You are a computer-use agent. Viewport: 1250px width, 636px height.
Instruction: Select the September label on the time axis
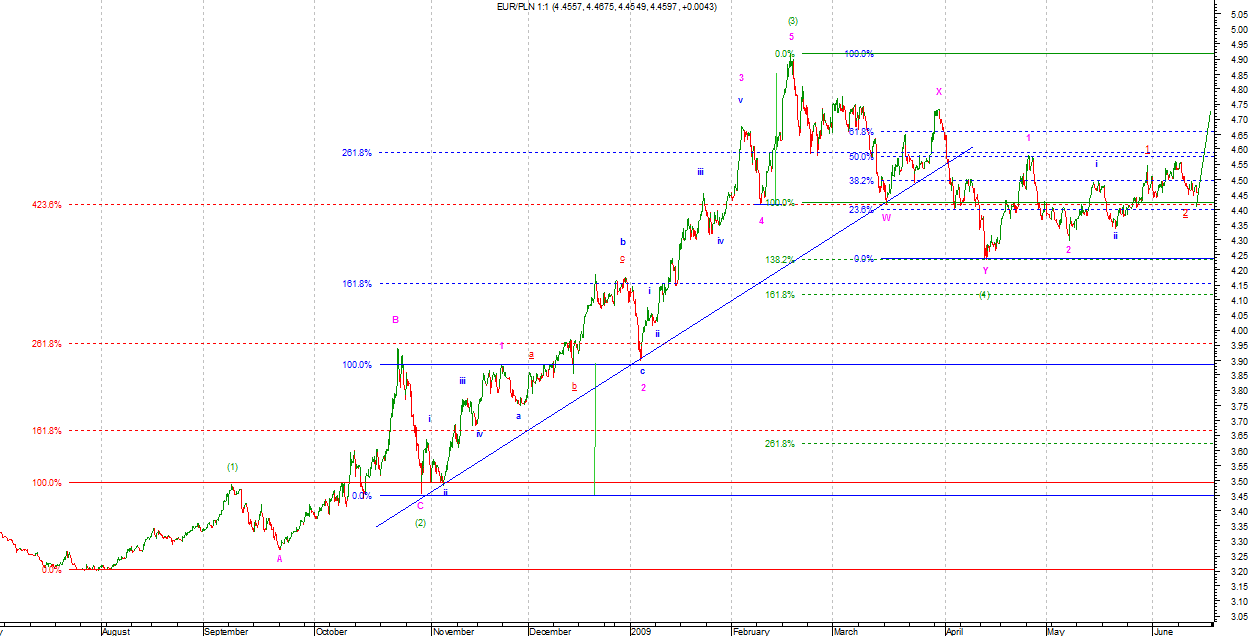[225, 631]
